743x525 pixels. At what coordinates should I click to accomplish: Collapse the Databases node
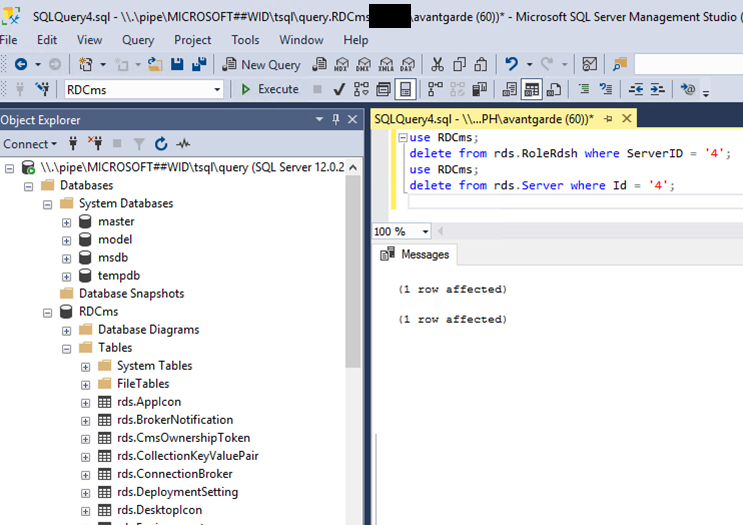pos(28,186)
